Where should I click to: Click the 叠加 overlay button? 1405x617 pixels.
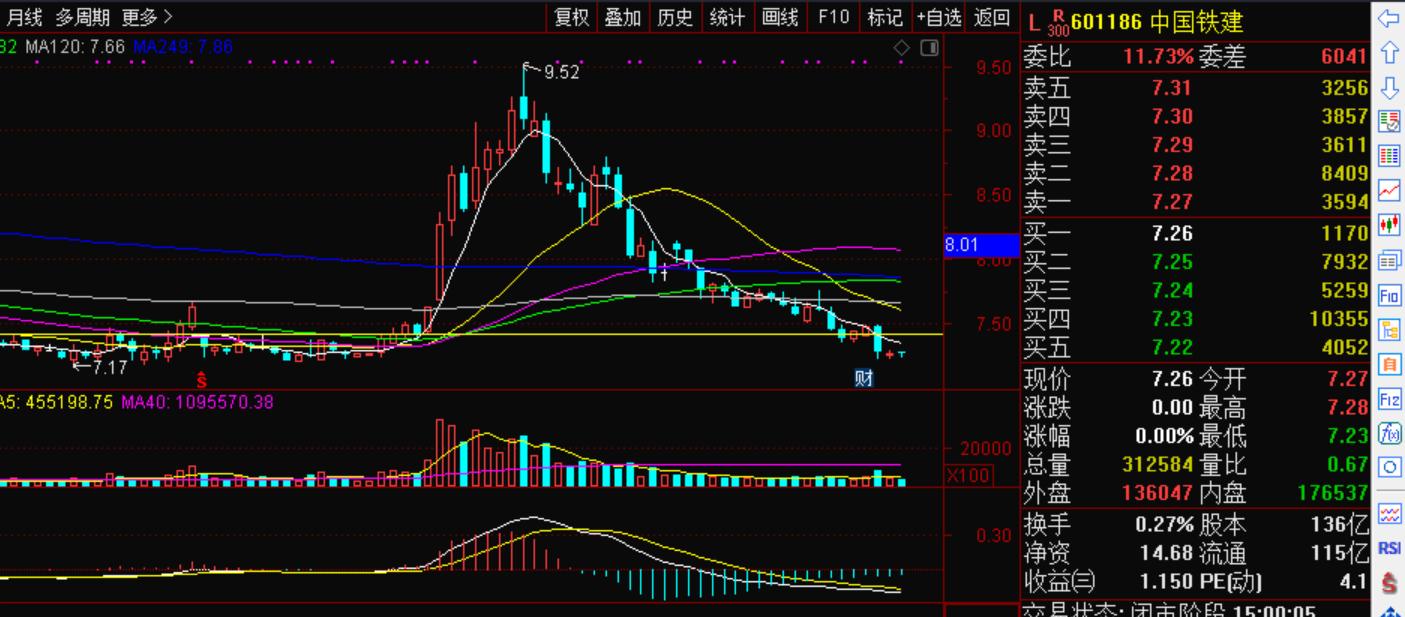coord(622,17)
